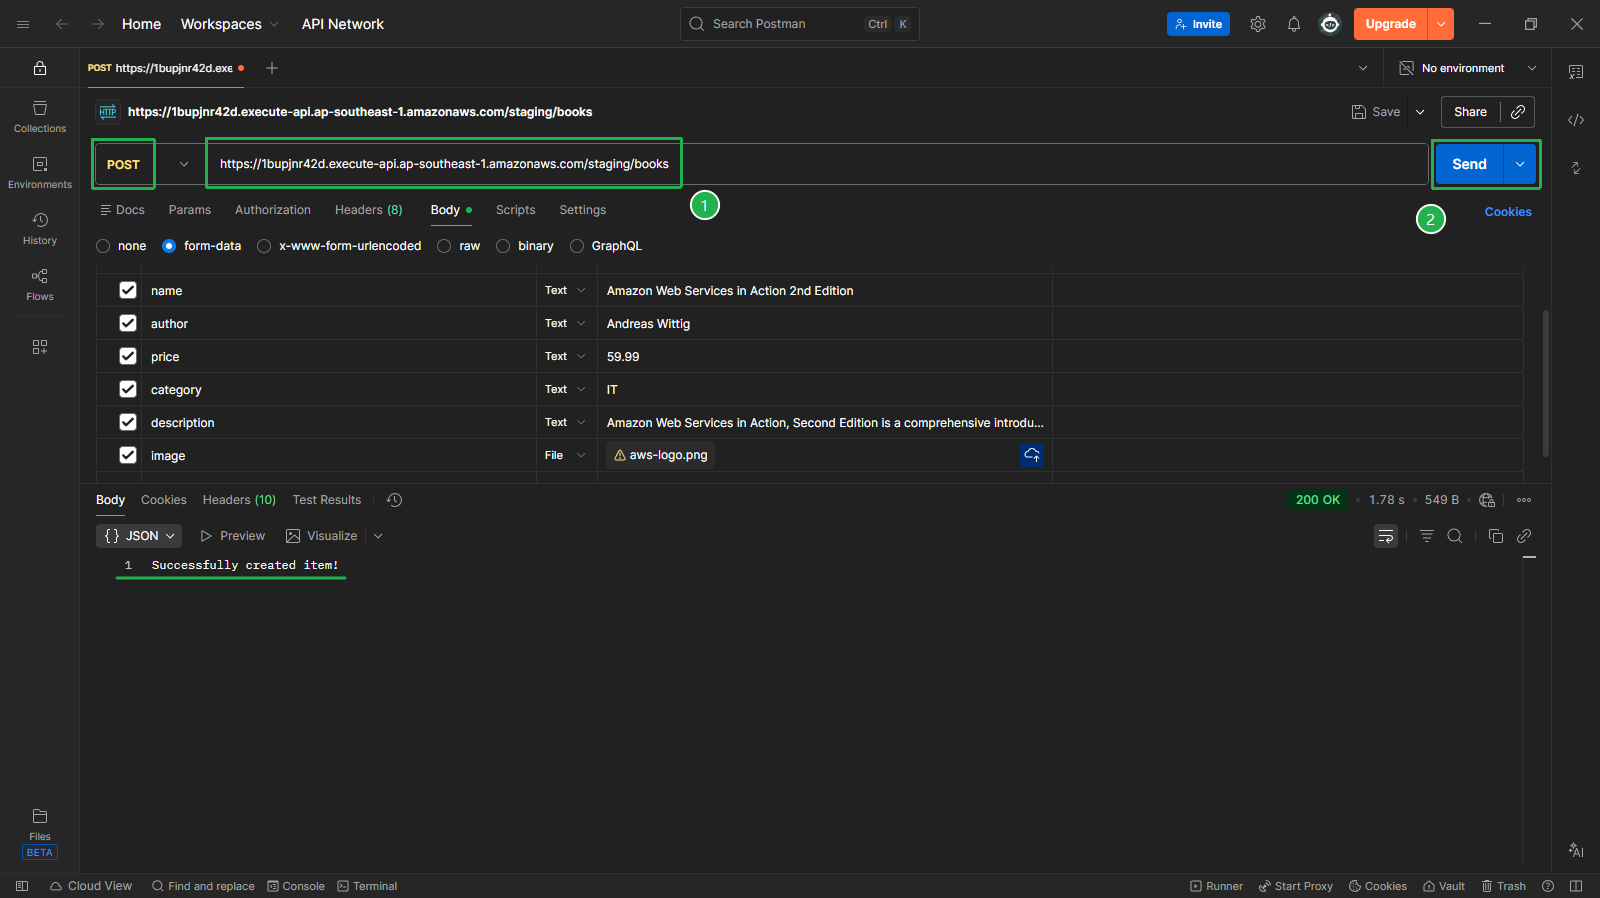Screen dimensions: 1600x898
Task: Click the Send button
Action: [x=1470, y=164]
